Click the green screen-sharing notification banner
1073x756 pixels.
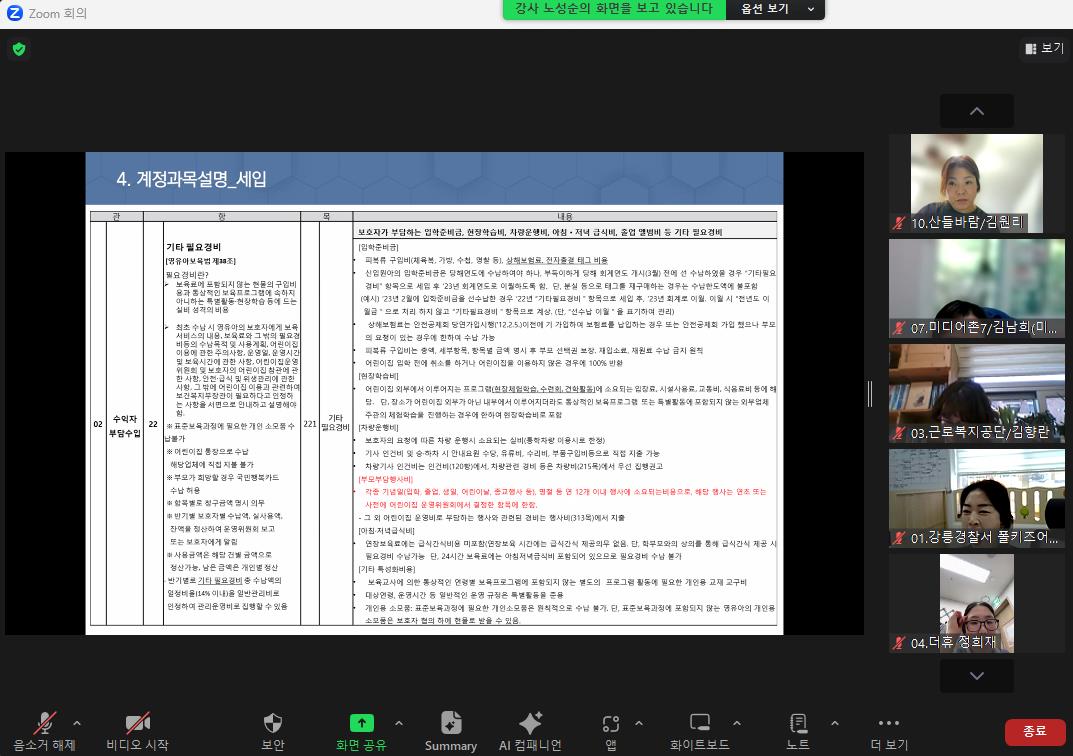[615, 9]
